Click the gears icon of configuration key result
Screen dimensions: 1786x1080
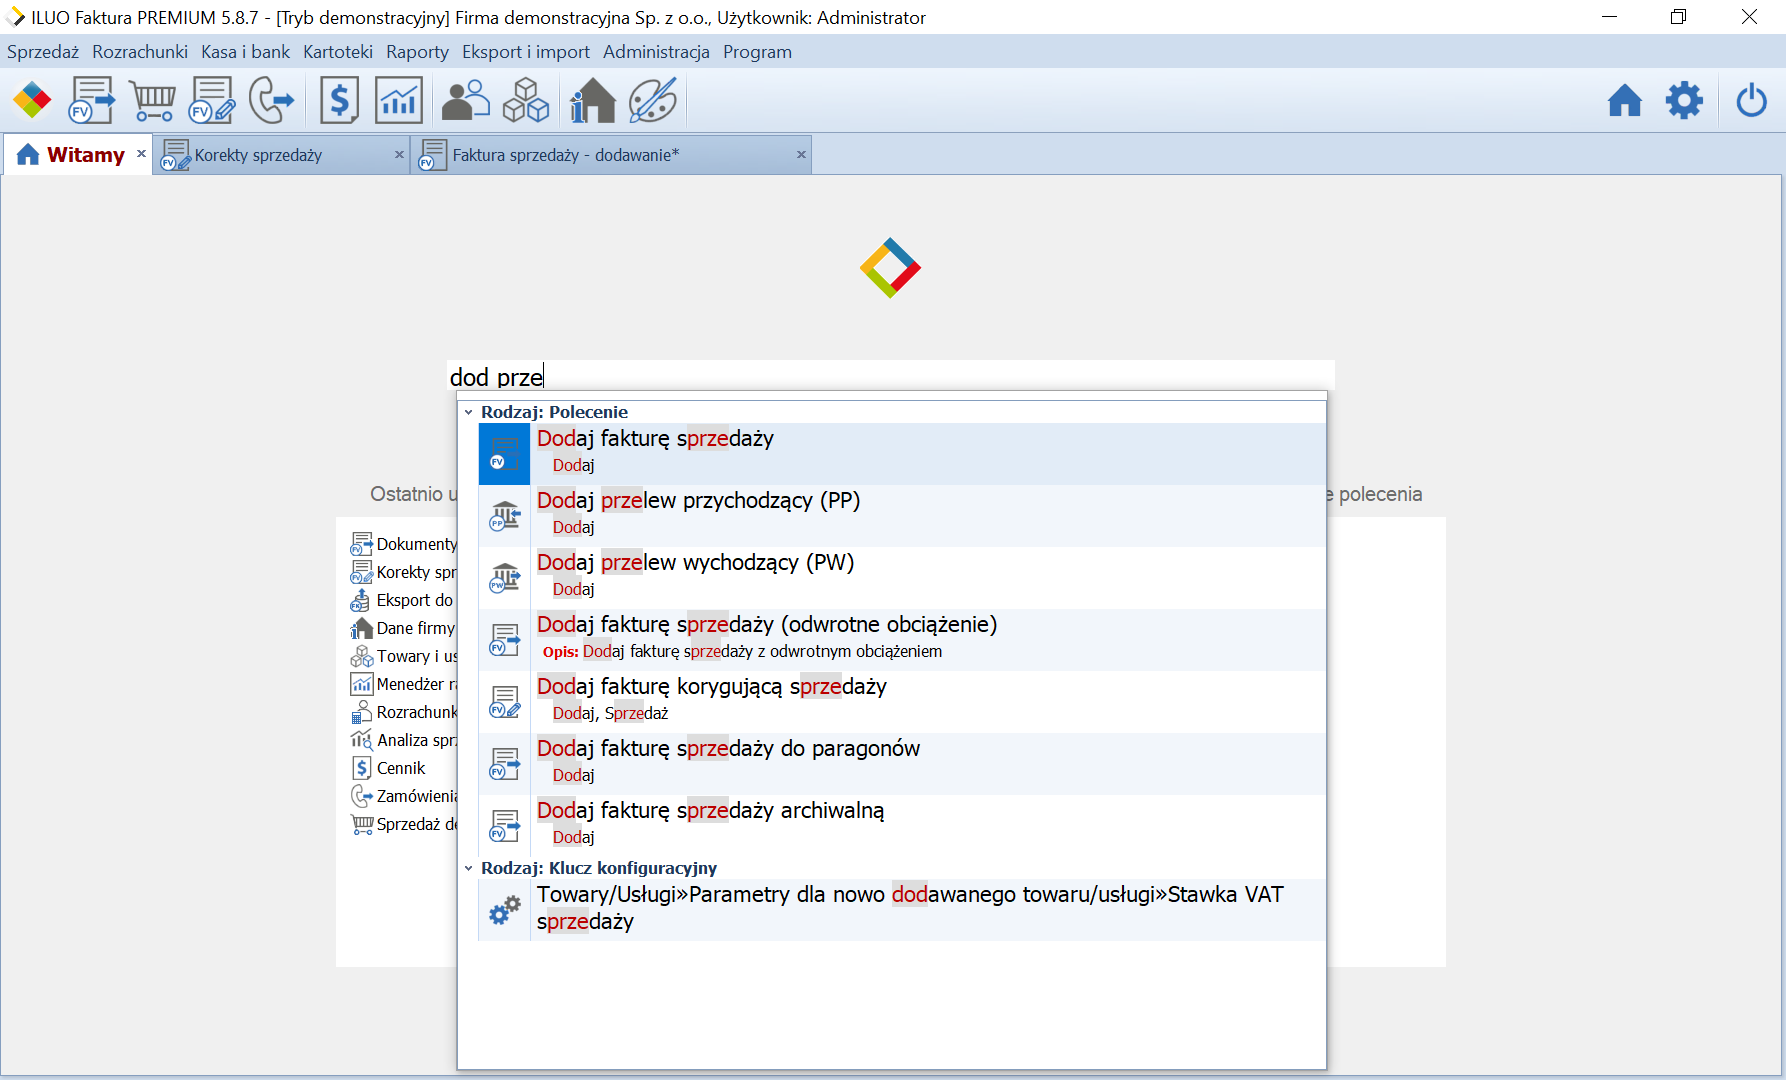click(x=505, y=910)
